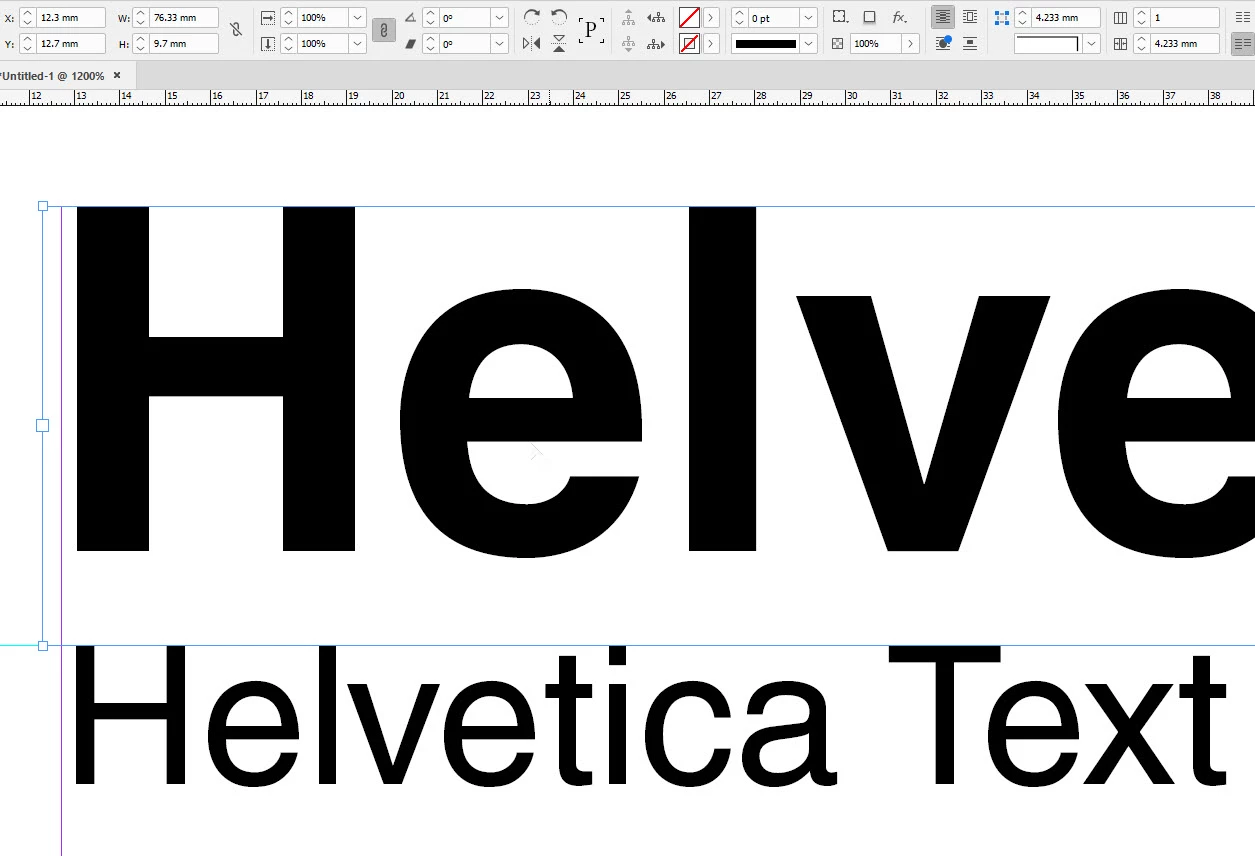
Task: Close the Untitled-1 document tab
Action: pos(117,75)
